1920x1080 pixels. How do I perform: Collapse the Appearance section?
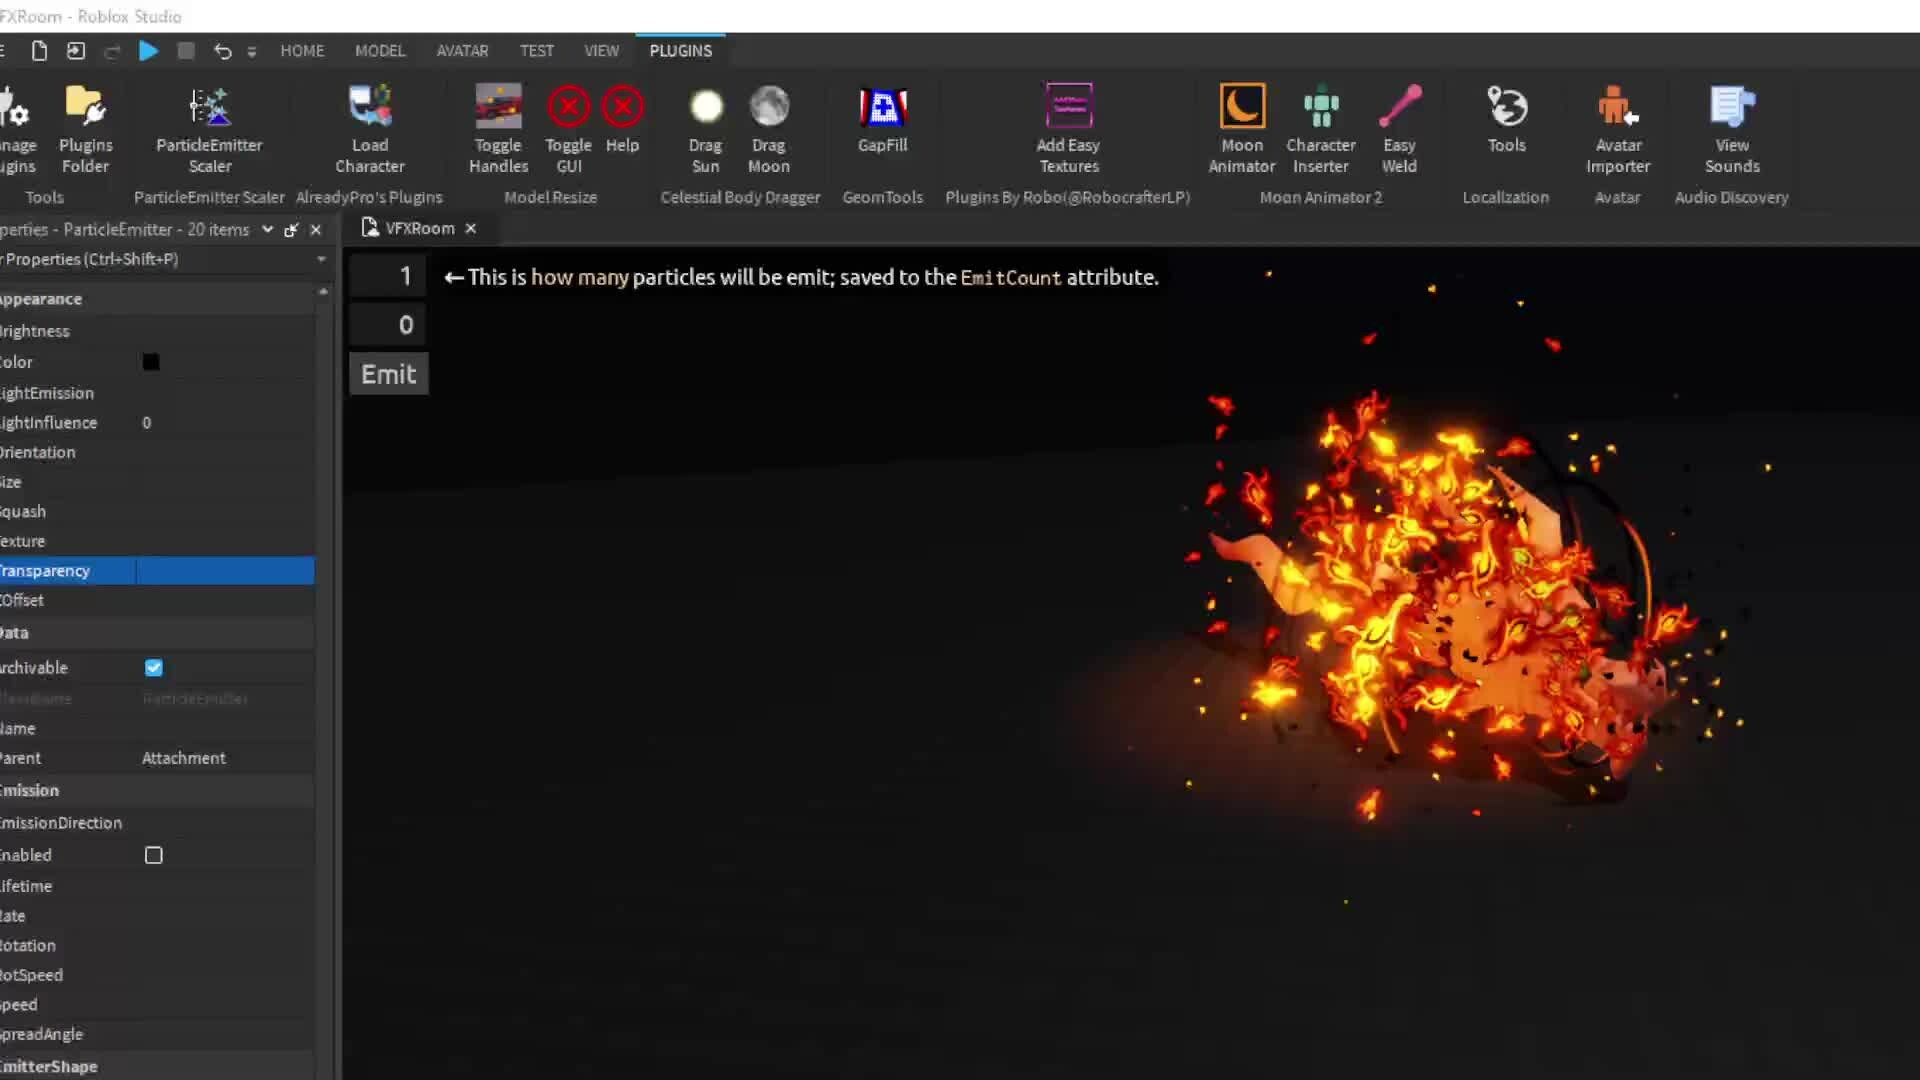[x=42, y=298]
